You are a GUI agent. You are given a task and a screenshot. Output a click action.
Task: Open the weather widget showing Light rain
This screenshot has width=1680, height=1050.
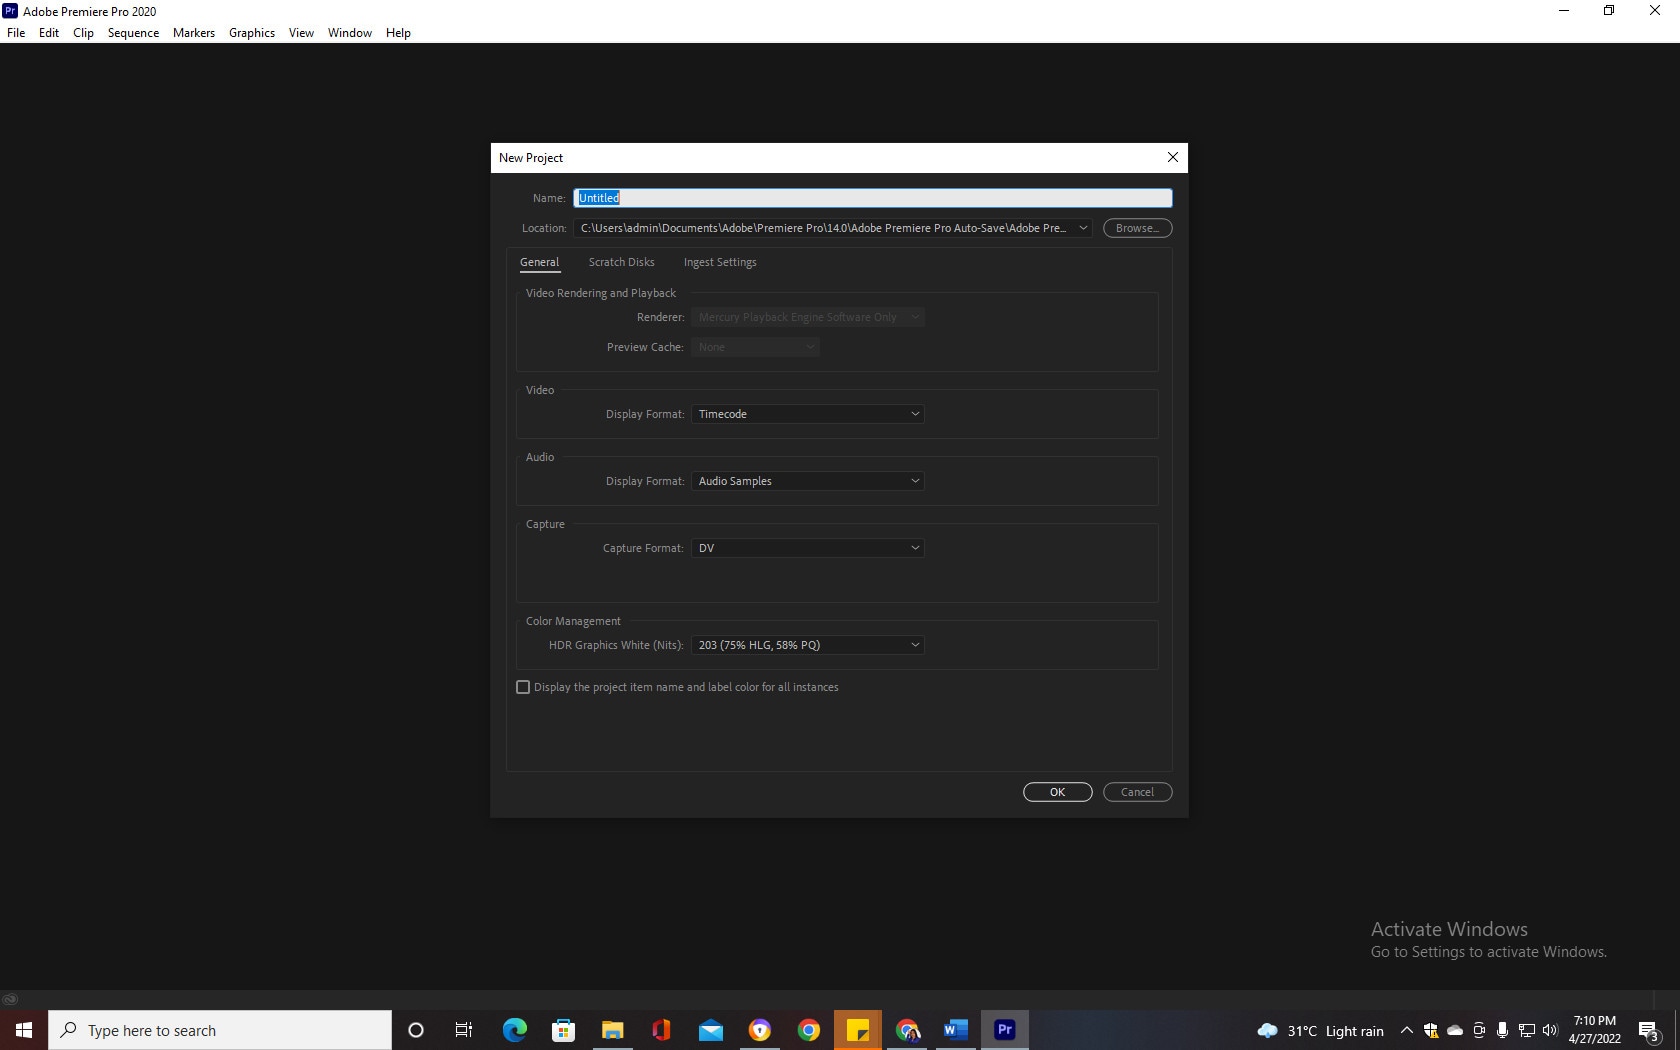1320,1030
